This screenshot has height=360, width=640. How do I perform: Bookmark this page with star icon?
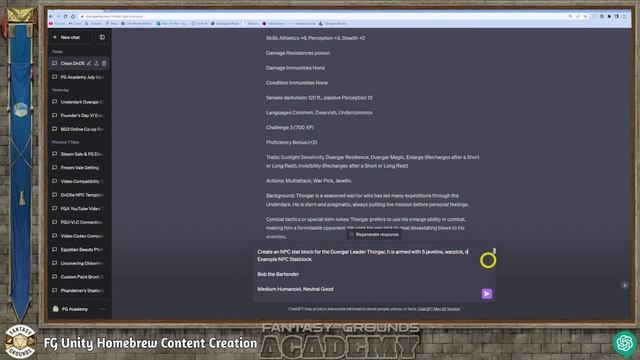(585, 16)
